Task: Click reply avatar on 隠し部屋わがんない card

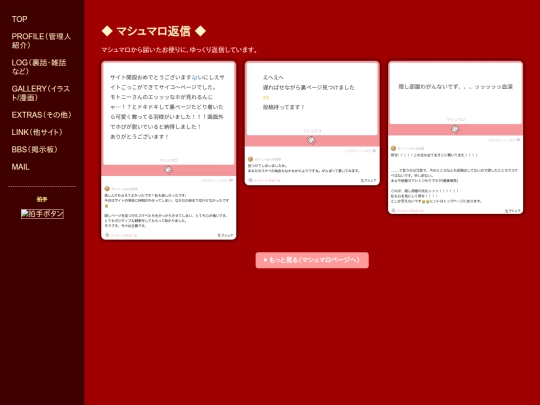Action: [x=393, y=148]
